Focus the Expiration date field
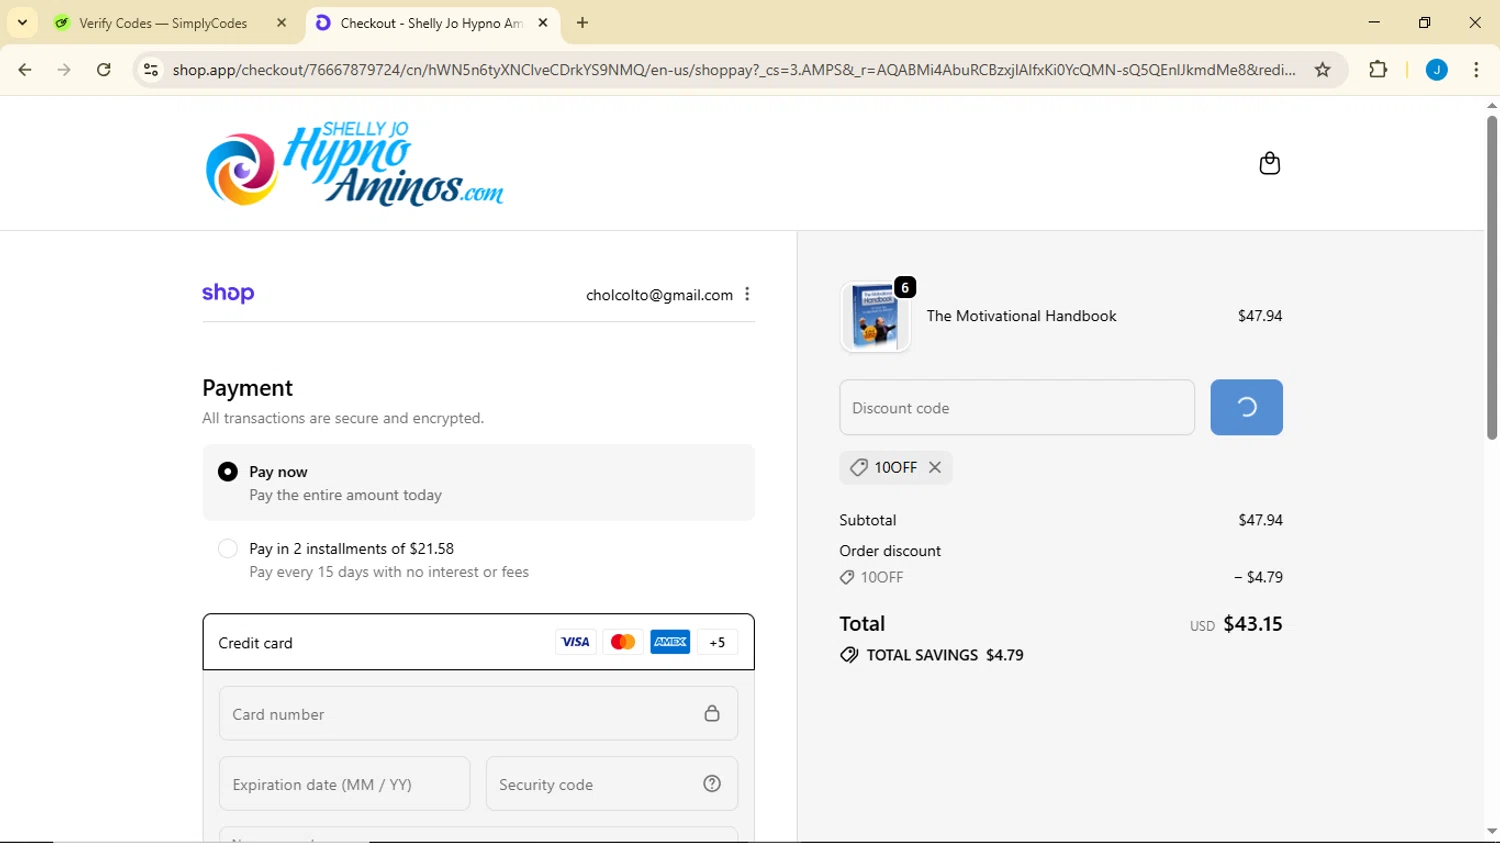The image size is (1500, 843). coord(344,784)
